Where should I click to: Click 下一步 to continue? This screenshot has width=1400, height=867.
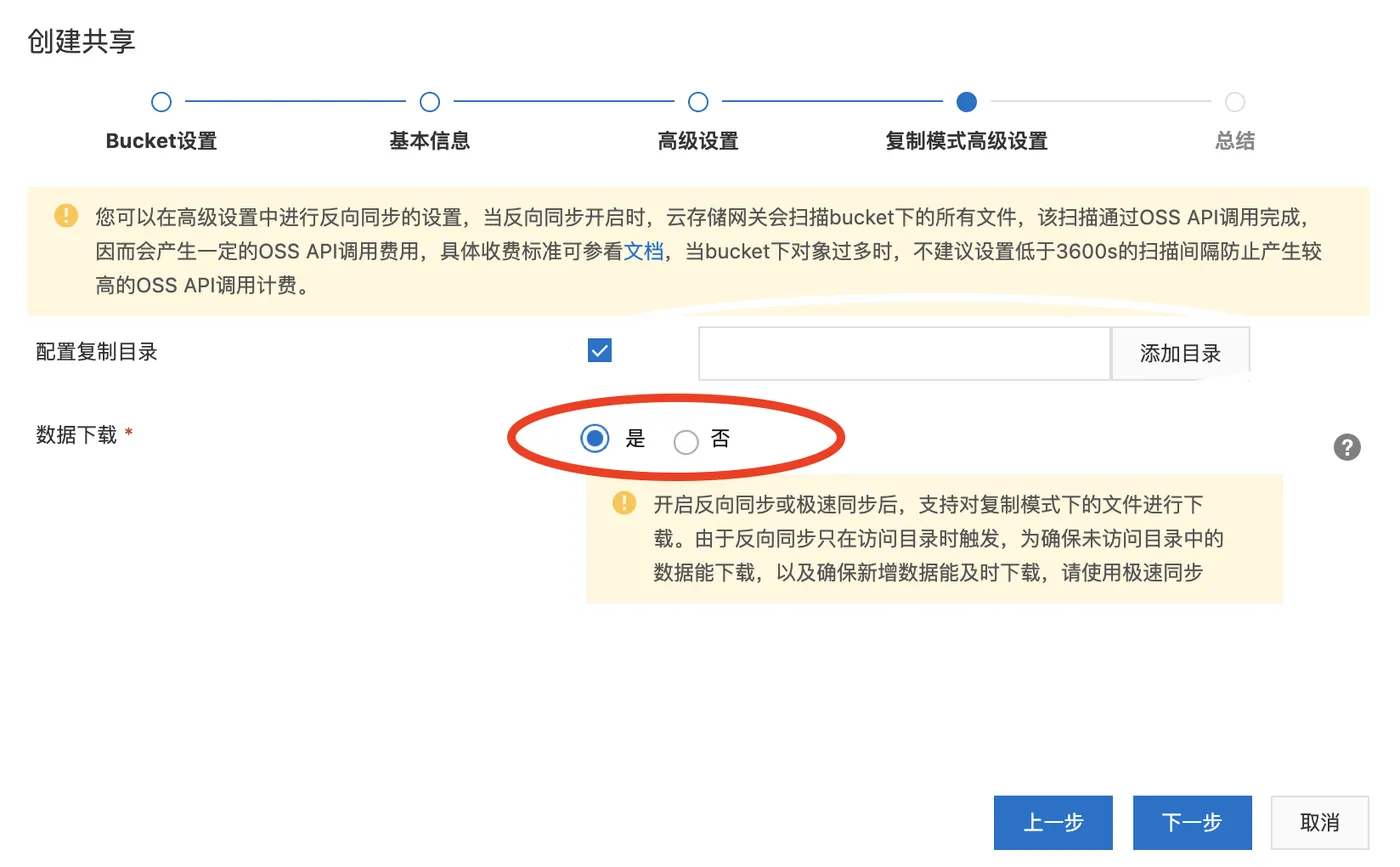point(1192,822)
